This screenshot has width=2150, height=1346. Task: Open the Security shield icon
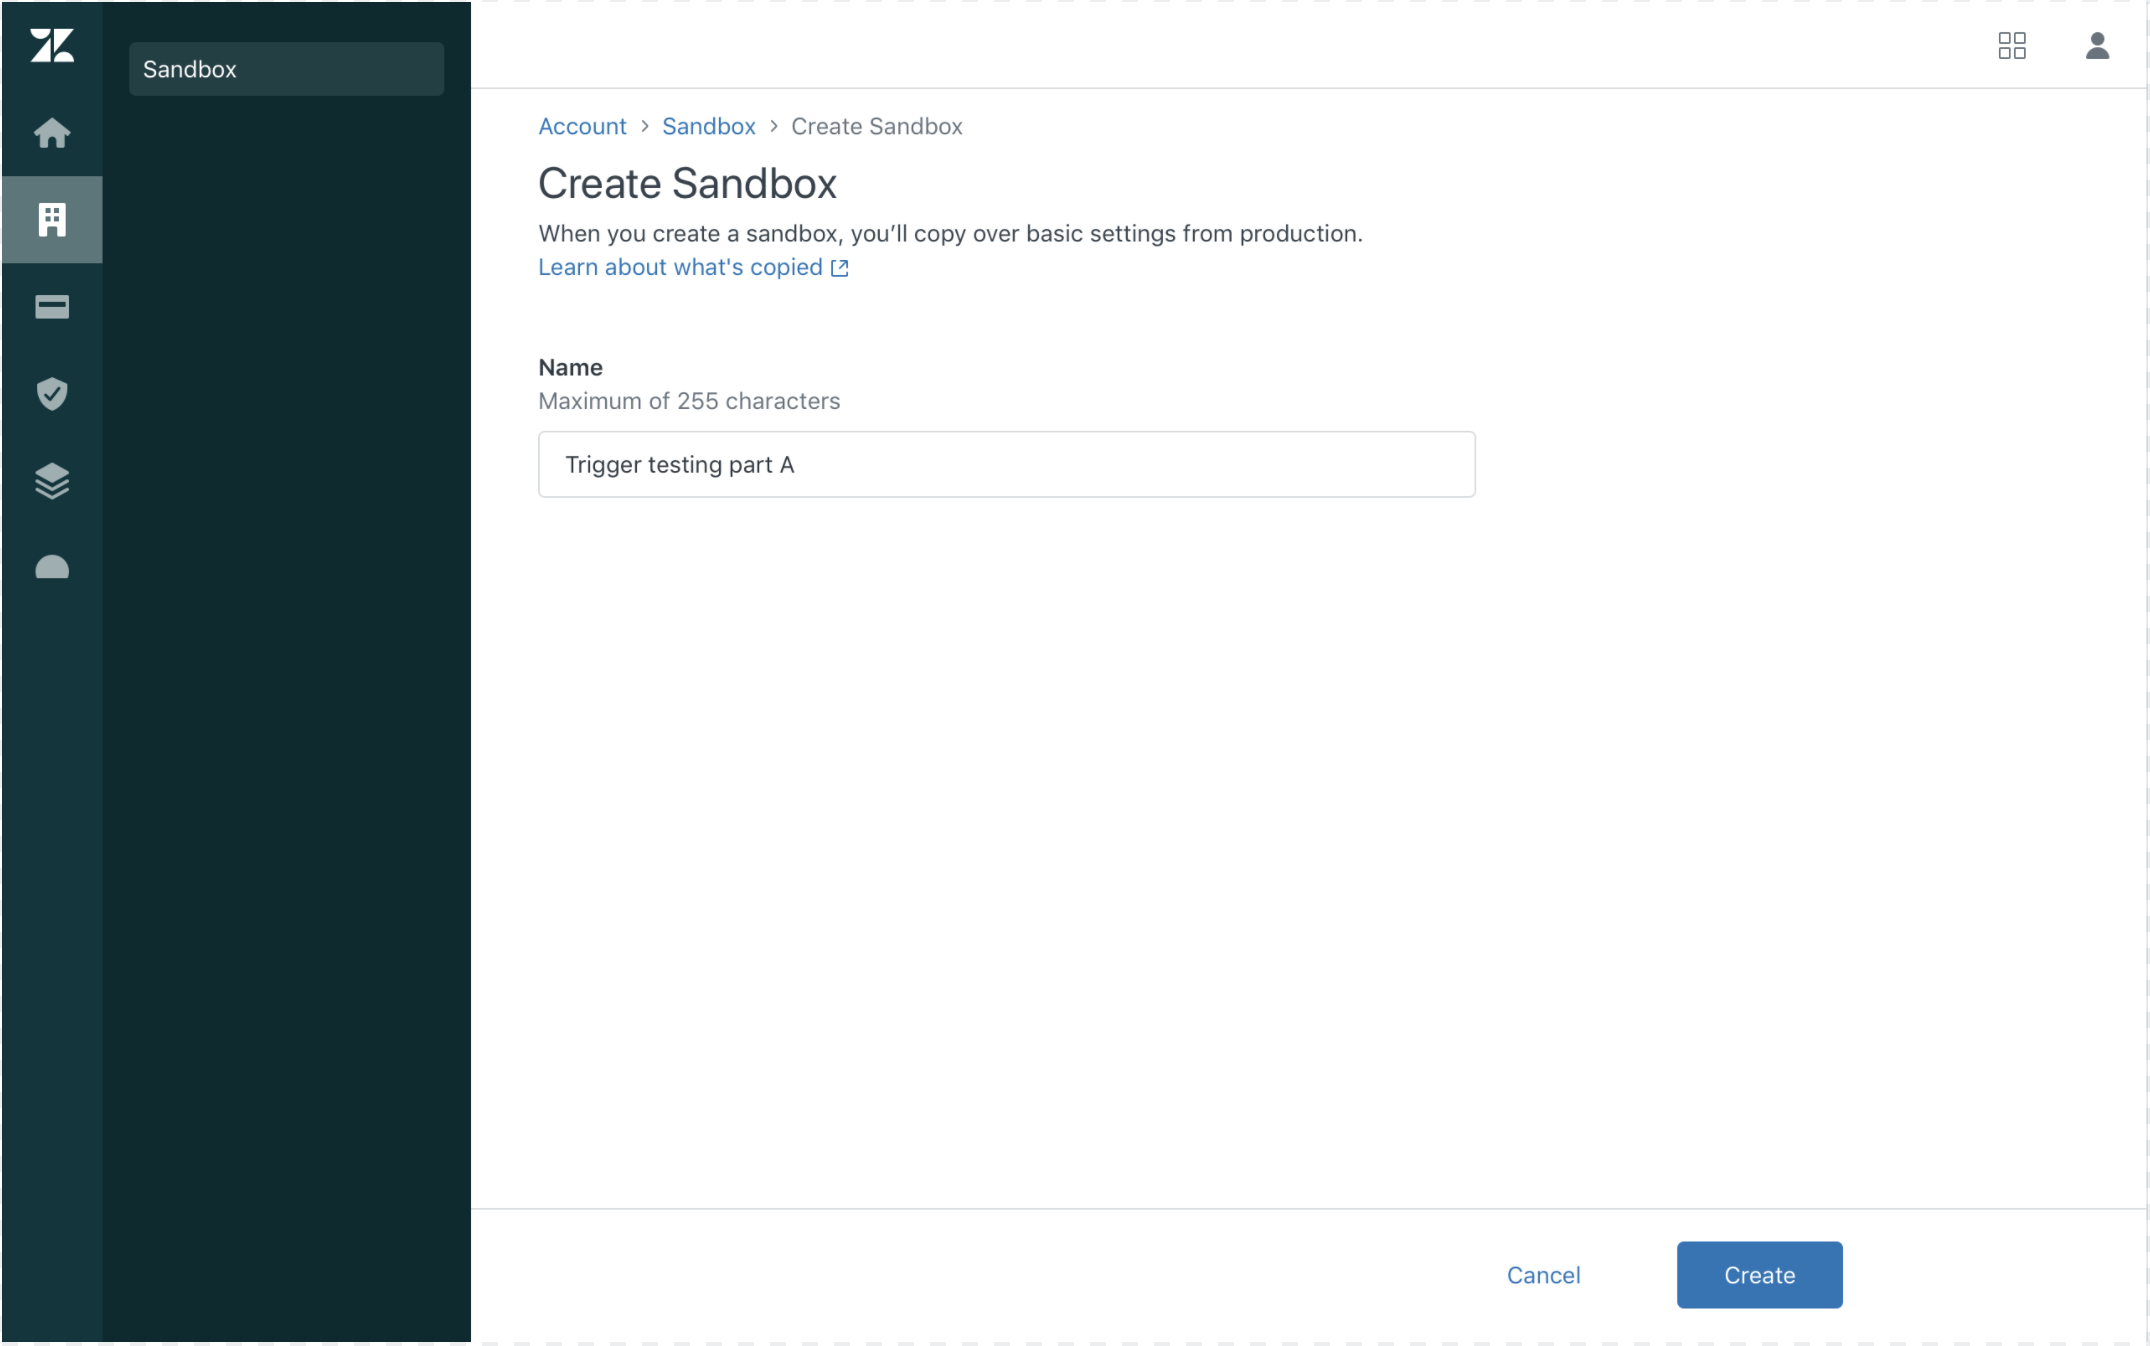(52, 394)
